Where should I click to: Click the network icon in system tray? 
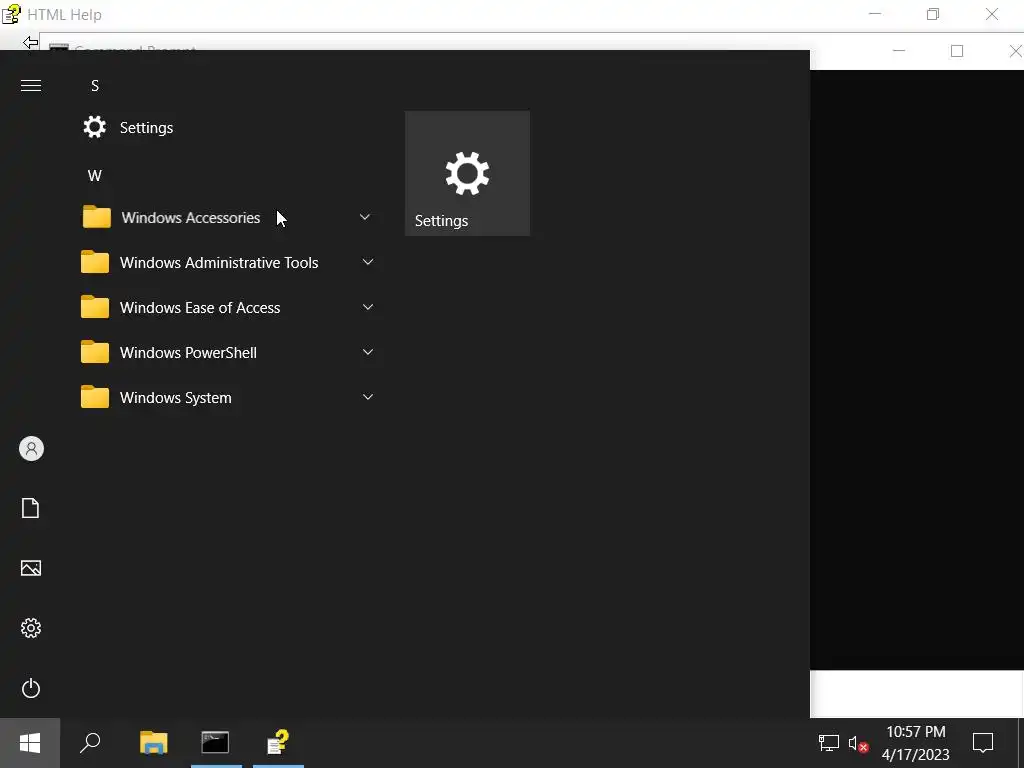pyautogui.click(x=829, y=743)
